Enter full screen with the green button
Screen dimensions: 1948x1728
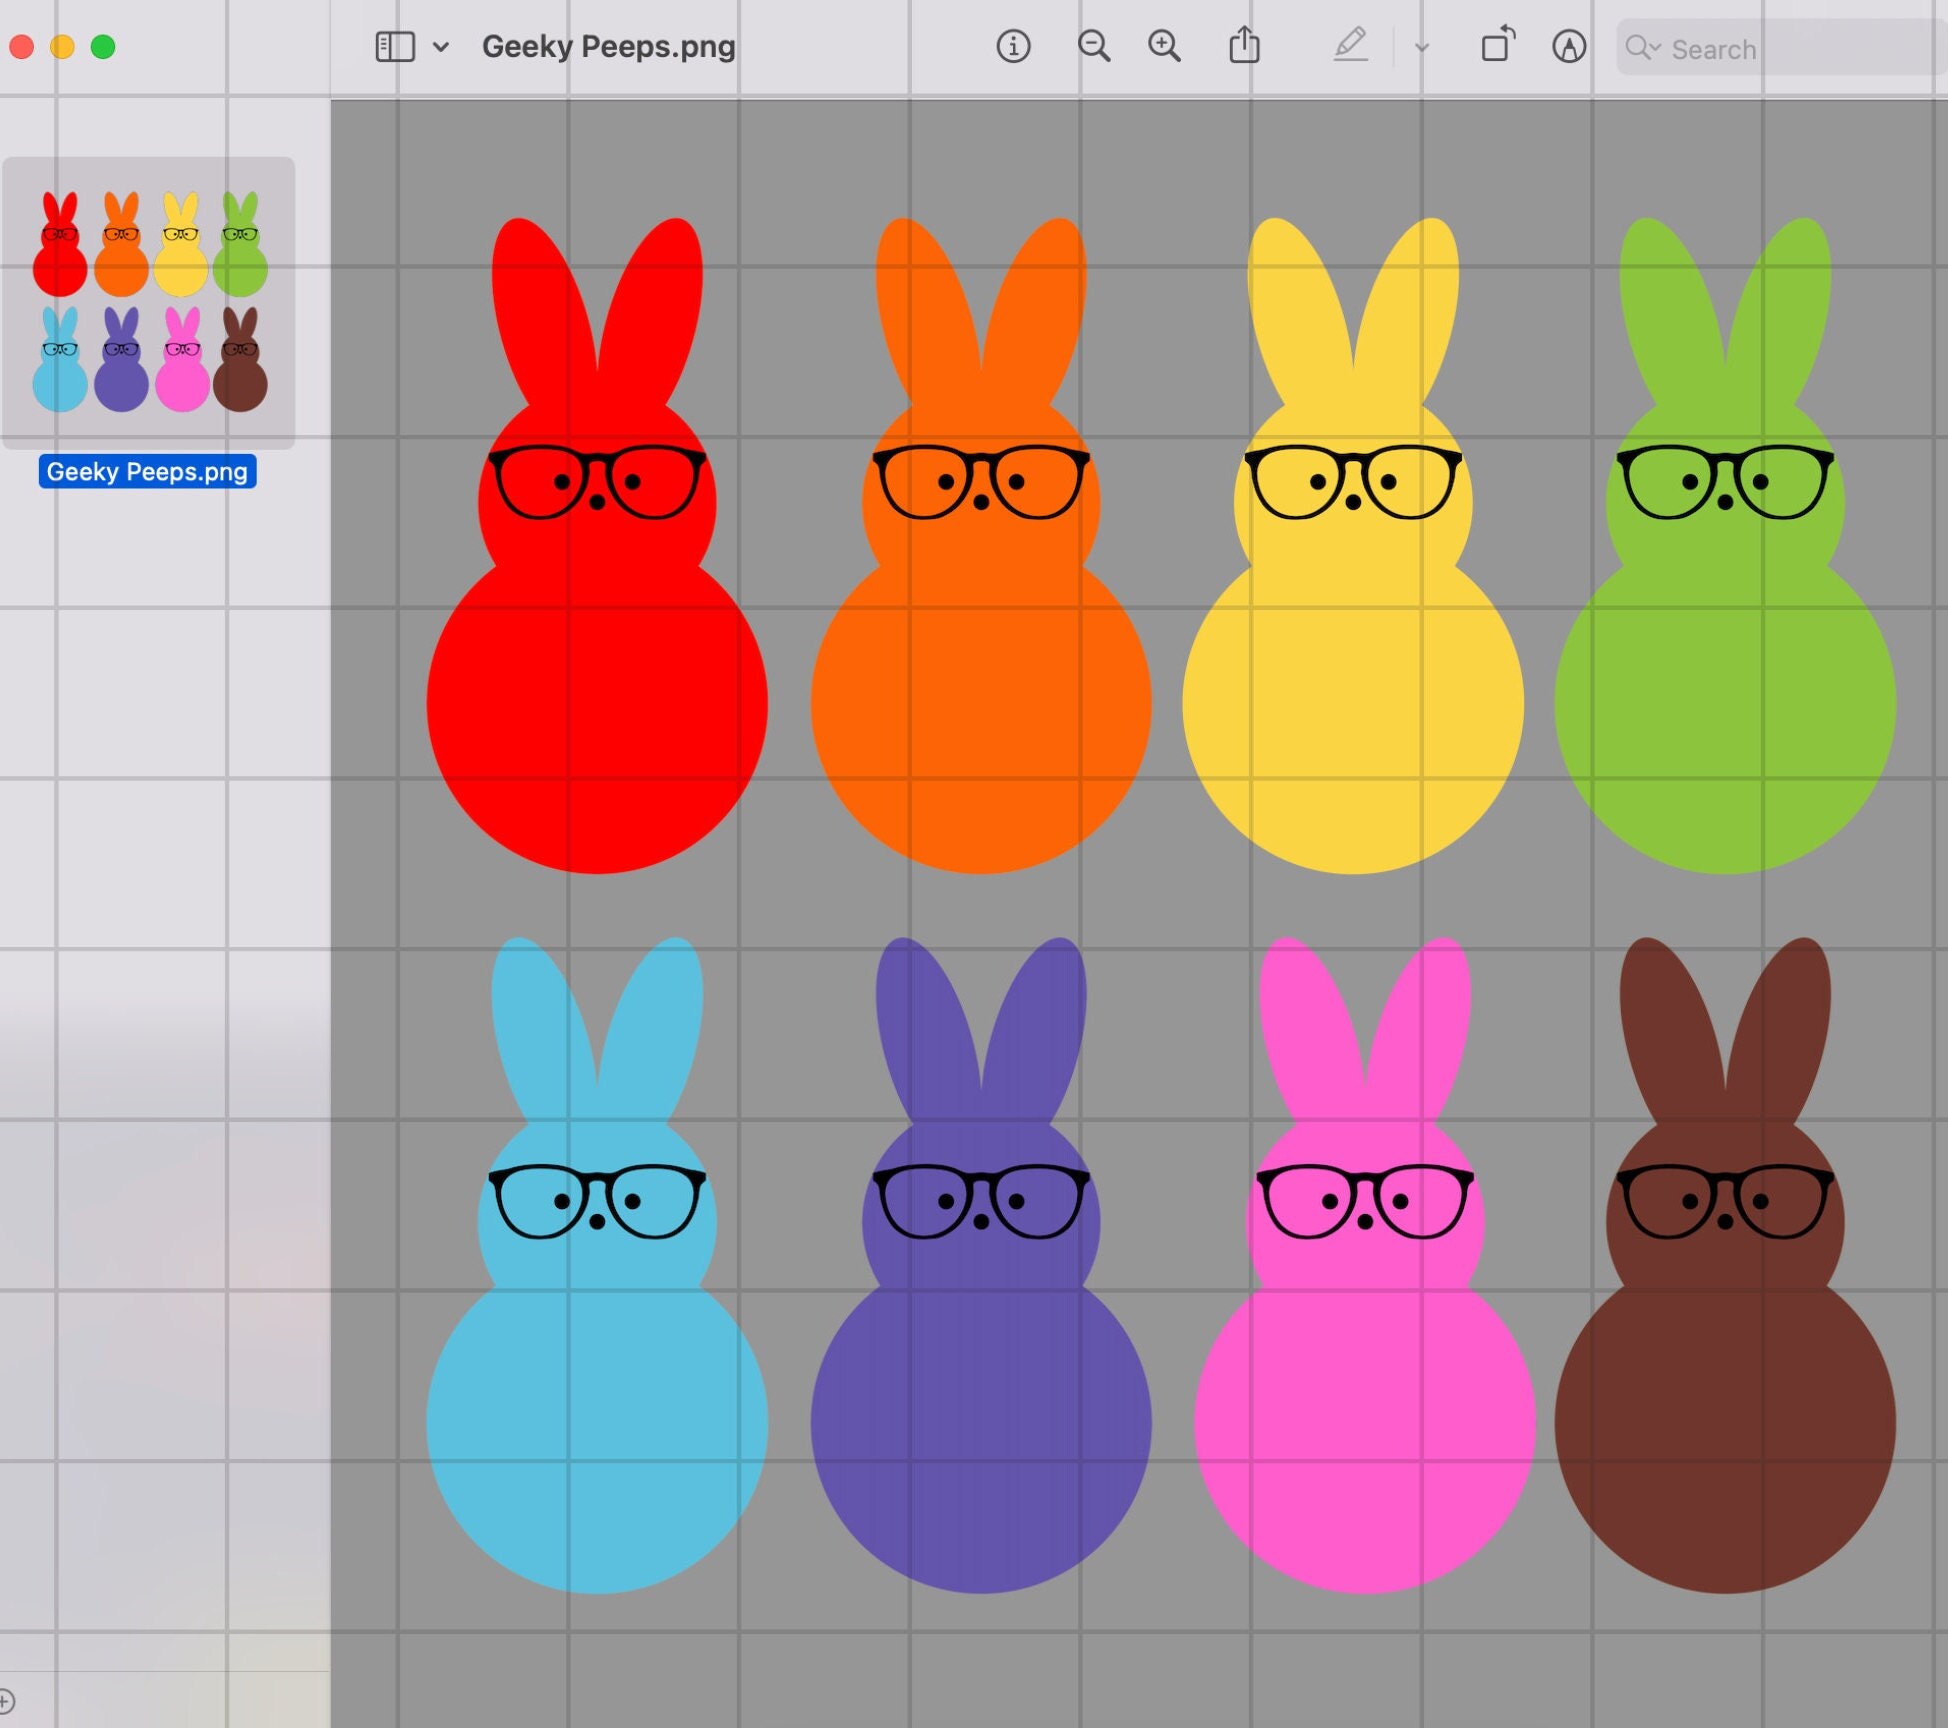click(x=103, y=46)
